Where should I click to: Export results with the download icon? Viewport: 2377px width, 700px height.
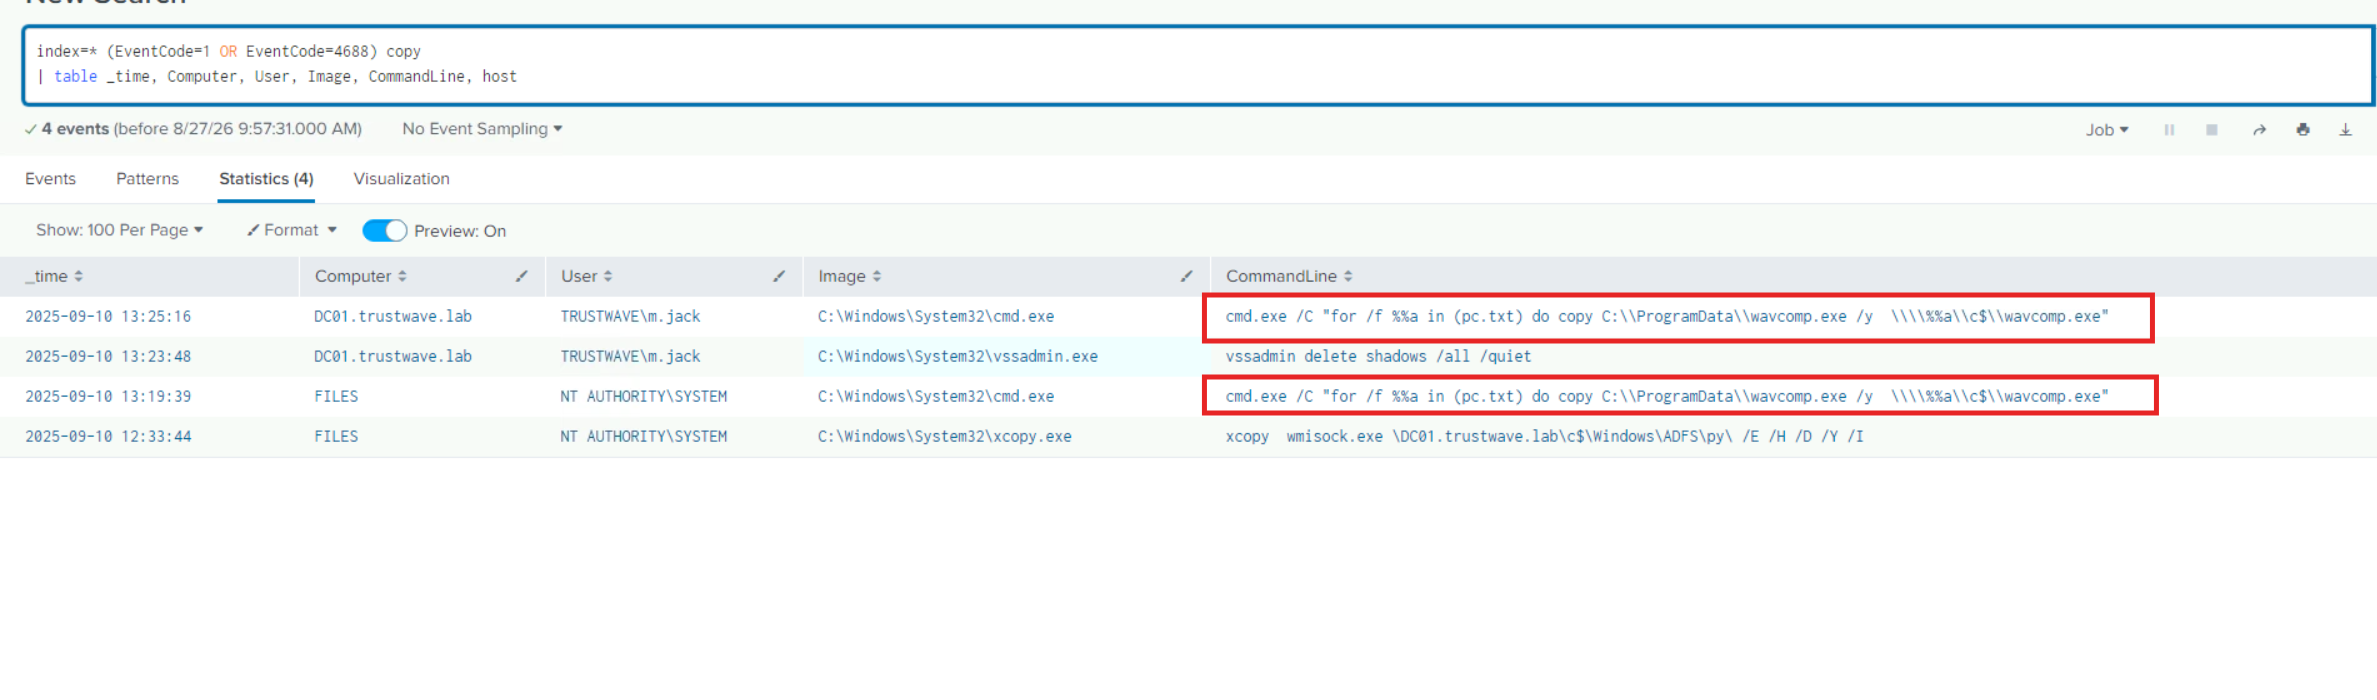click(x=2345, y=130)
